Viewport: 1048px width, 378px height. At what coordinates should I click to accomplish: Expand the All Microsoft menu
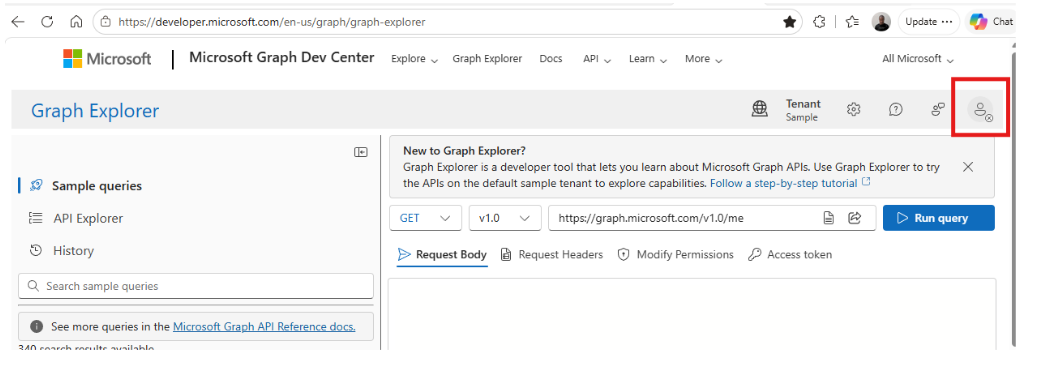click(x=917, y=59)
